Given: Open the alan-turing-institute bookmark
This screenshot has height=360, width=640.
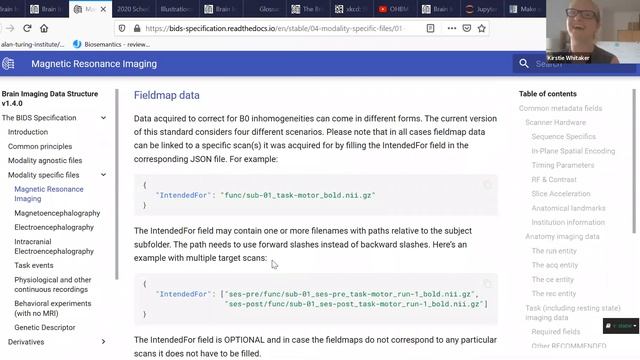Looking at the screenshot, I should 32,44.
